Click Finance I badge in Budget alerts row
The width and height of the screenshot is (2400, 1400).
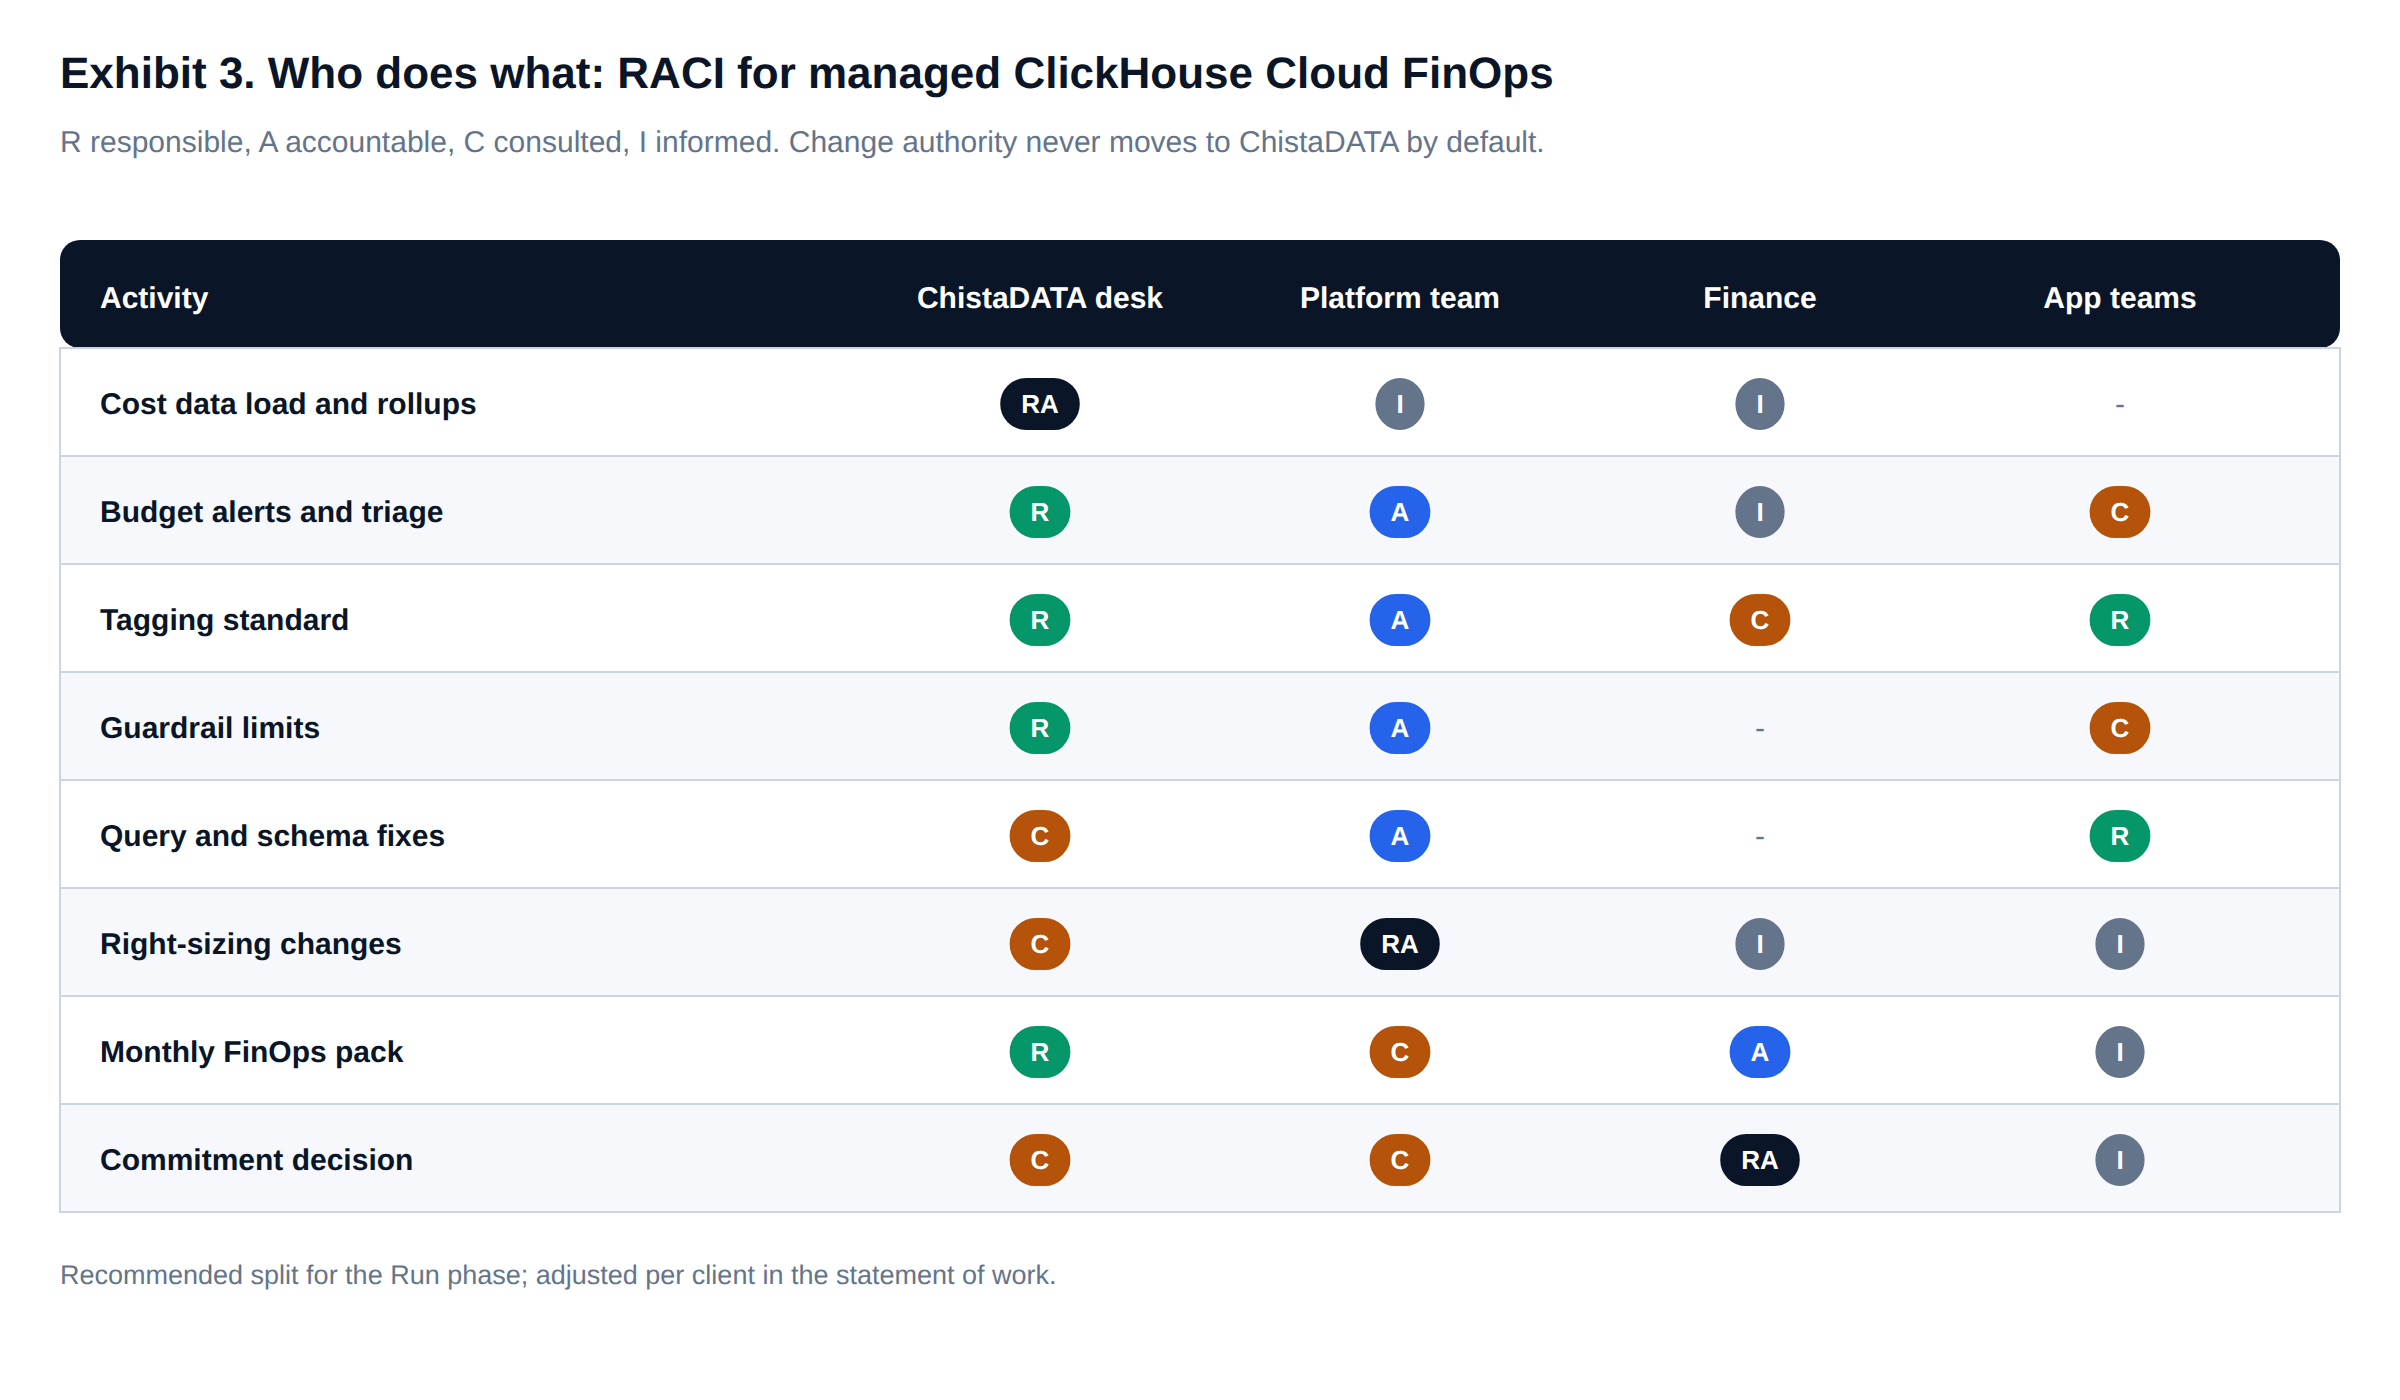point(1759,512)
